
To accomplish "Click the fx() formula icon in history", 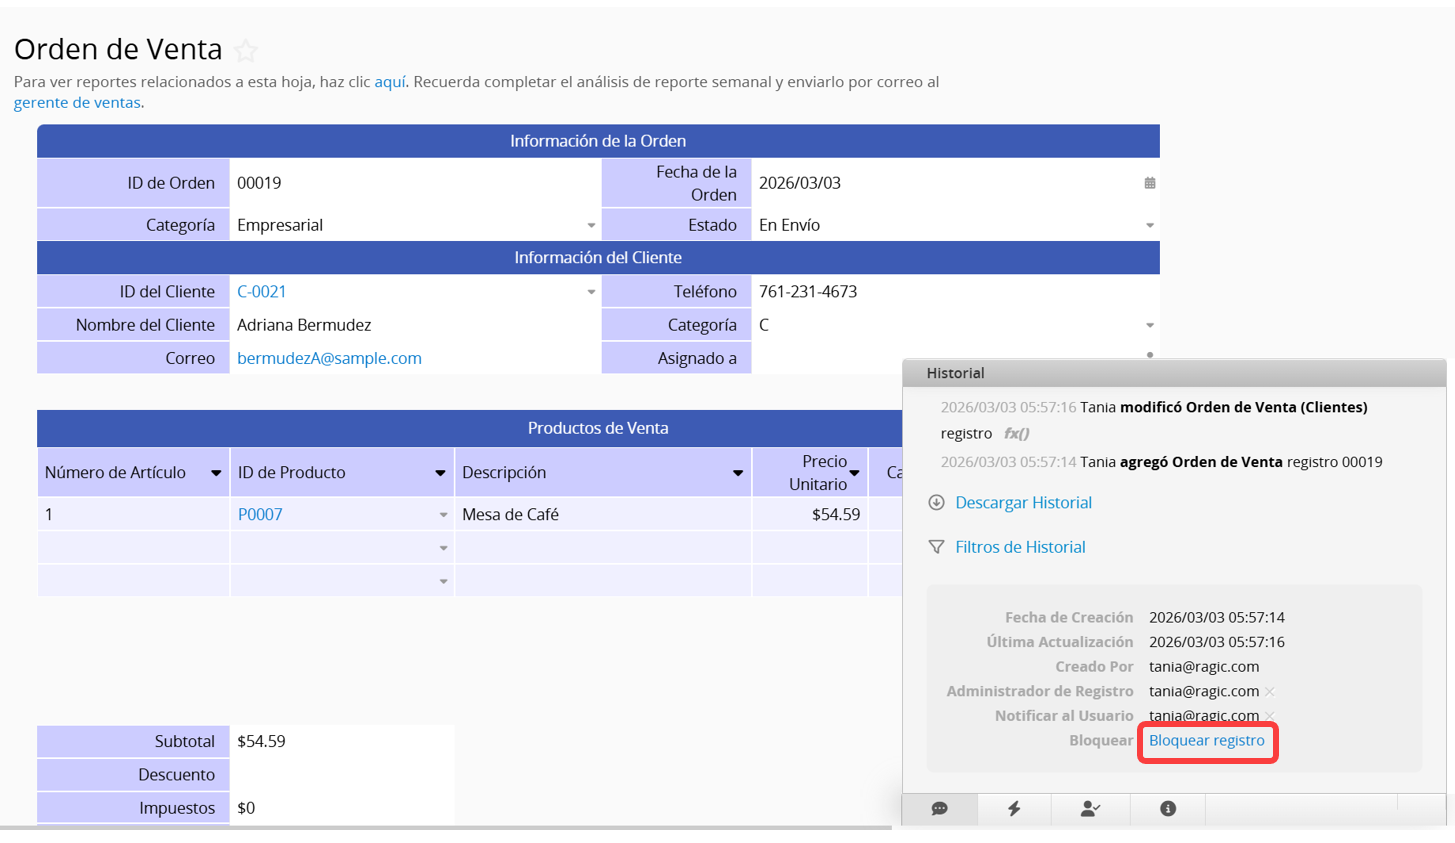I will tap(1016, 433).
